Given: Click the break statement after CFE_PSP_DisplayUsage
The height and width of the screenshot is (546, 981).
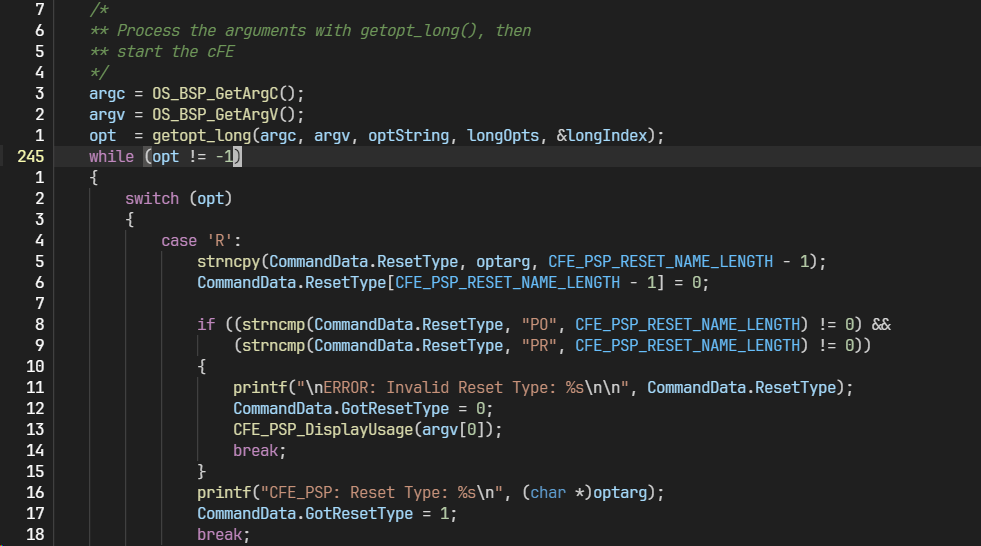Looking at the screenshot, I should tap(255, 450).
